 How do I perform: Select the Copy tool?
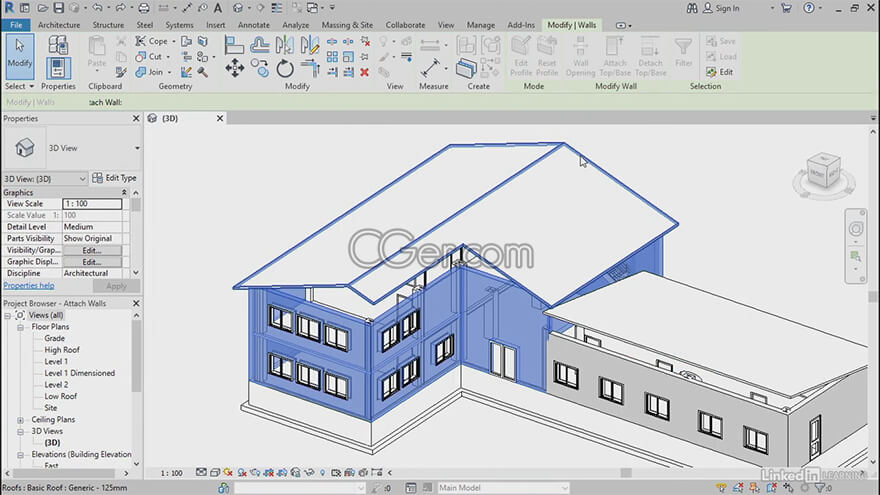coord(259,68)
